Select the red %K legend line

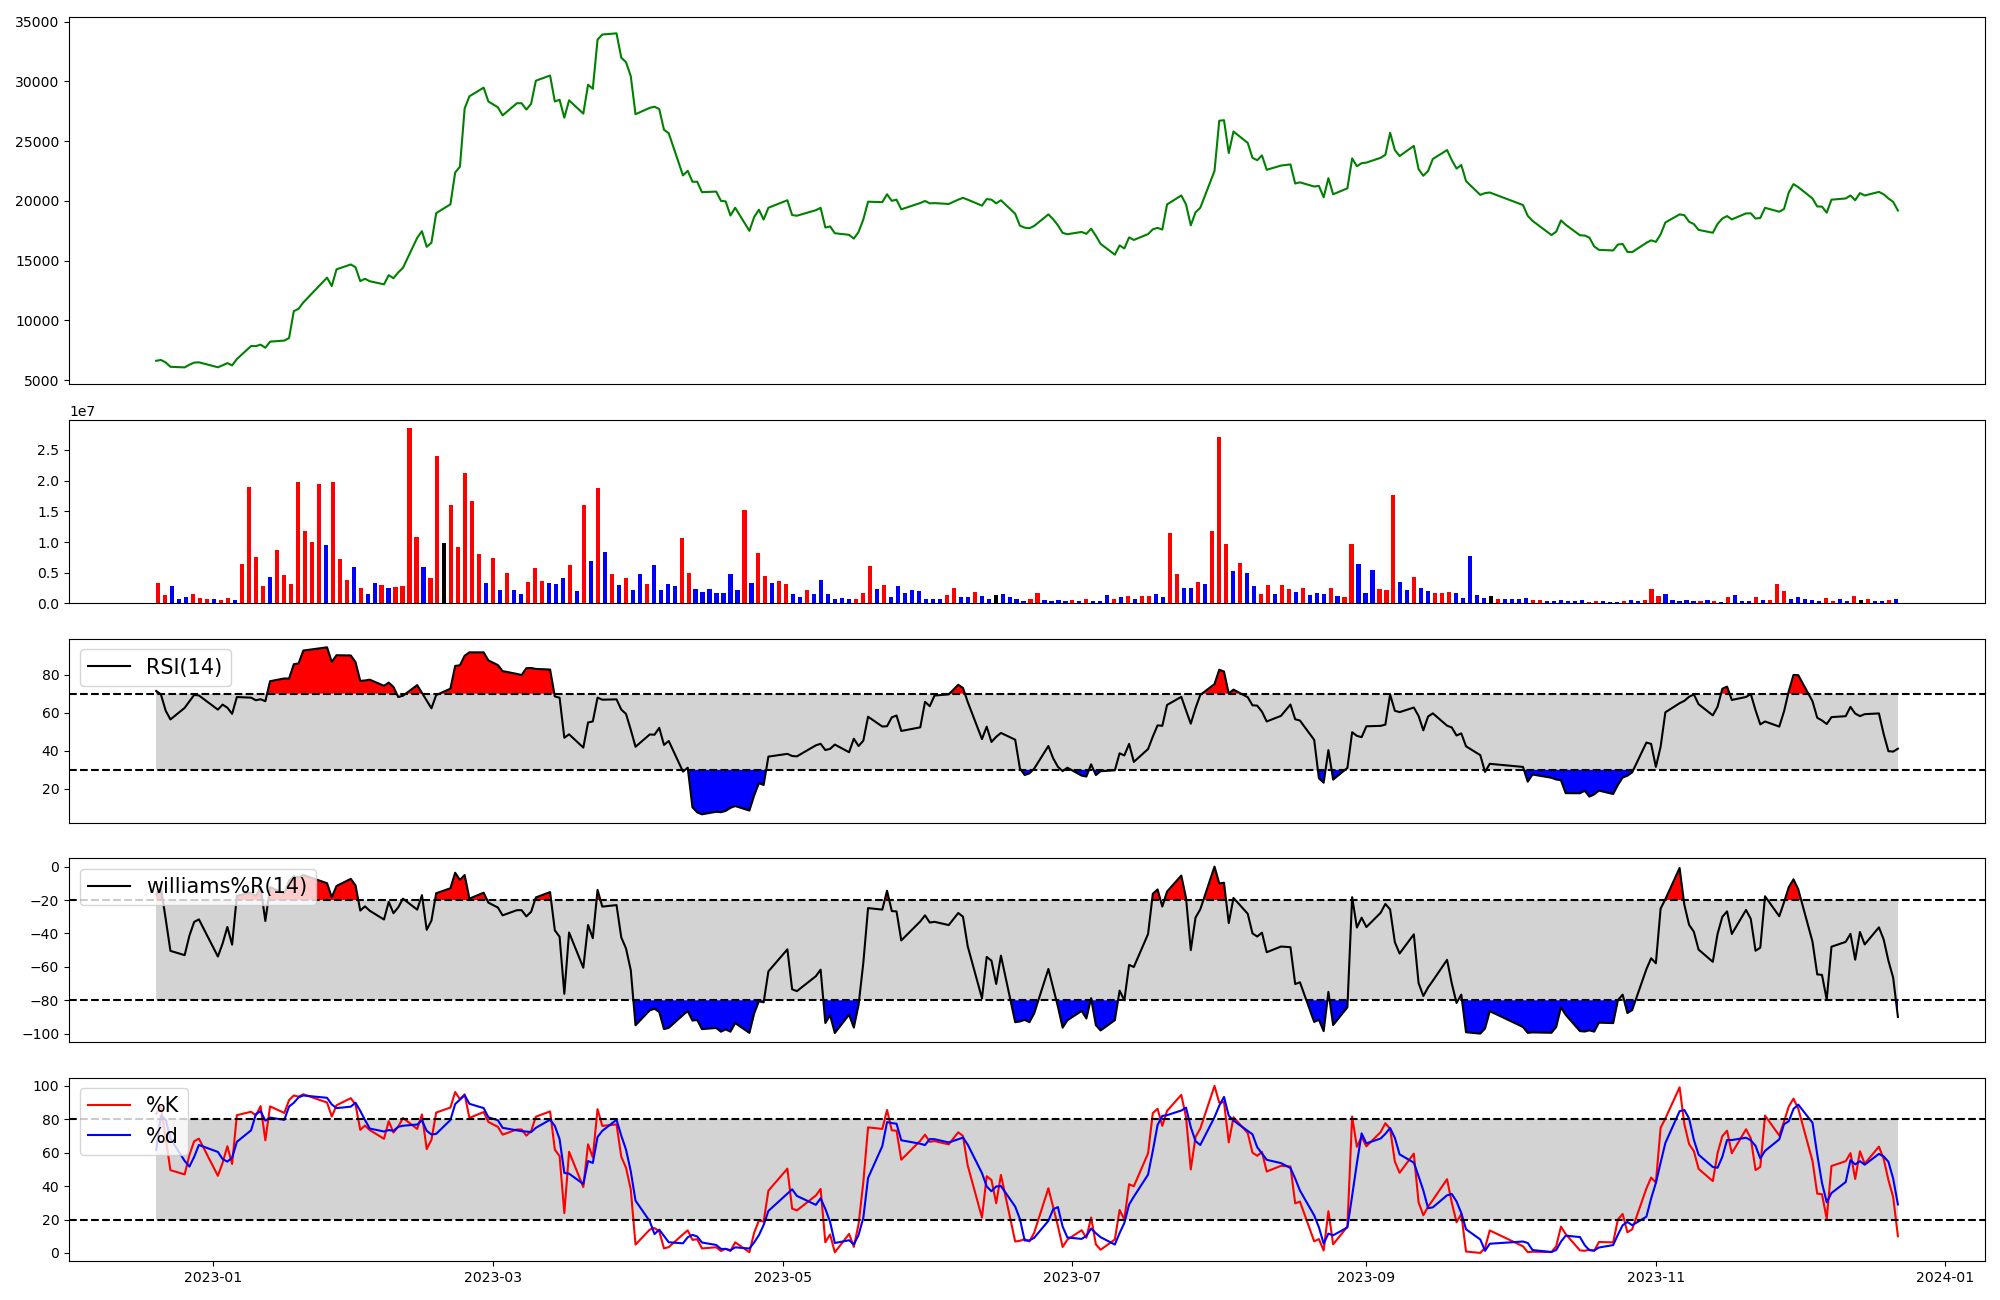(110, 1105)
